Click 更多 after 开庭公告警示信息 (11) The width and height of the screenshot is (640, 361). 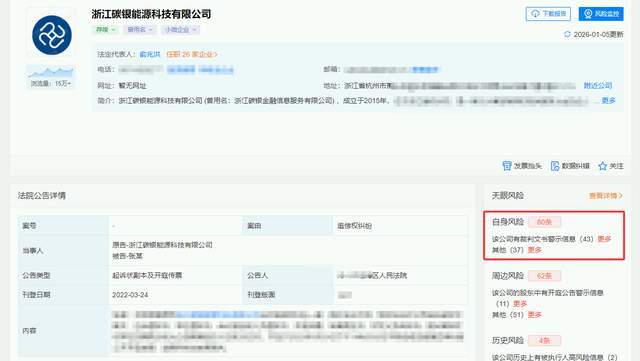520,304
